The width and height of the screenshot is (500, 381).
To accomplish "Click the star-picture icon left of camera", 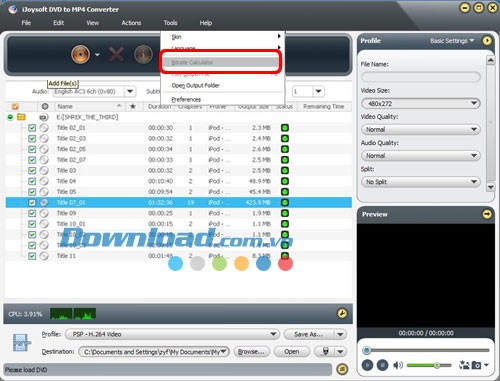I will 464,365.
